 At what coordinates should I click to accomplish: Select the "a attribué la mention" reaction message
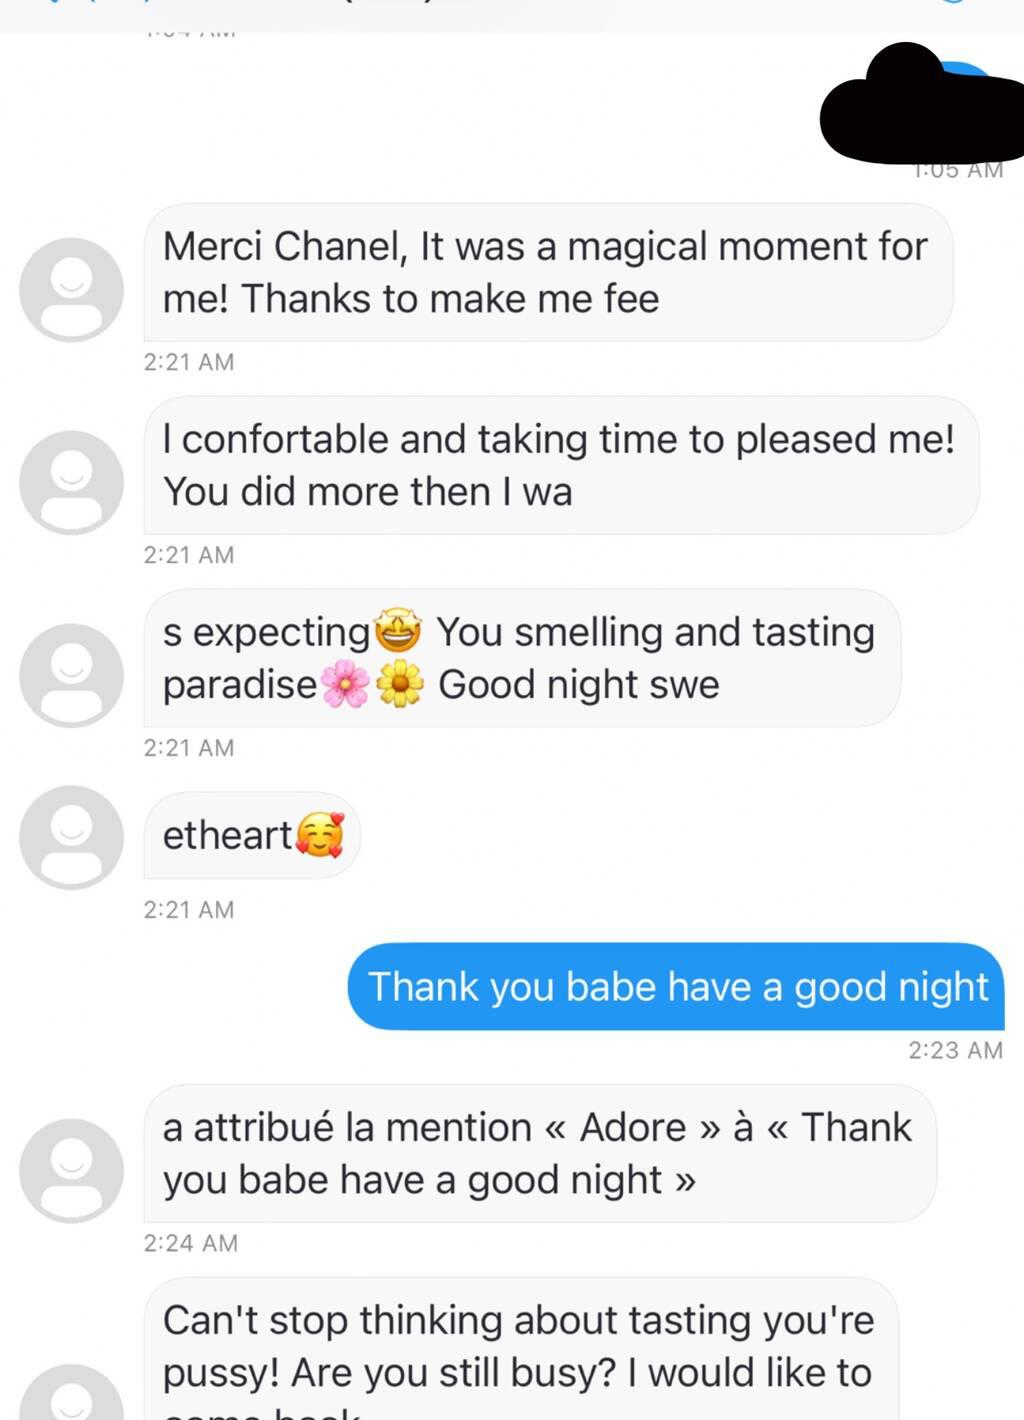539,1153
